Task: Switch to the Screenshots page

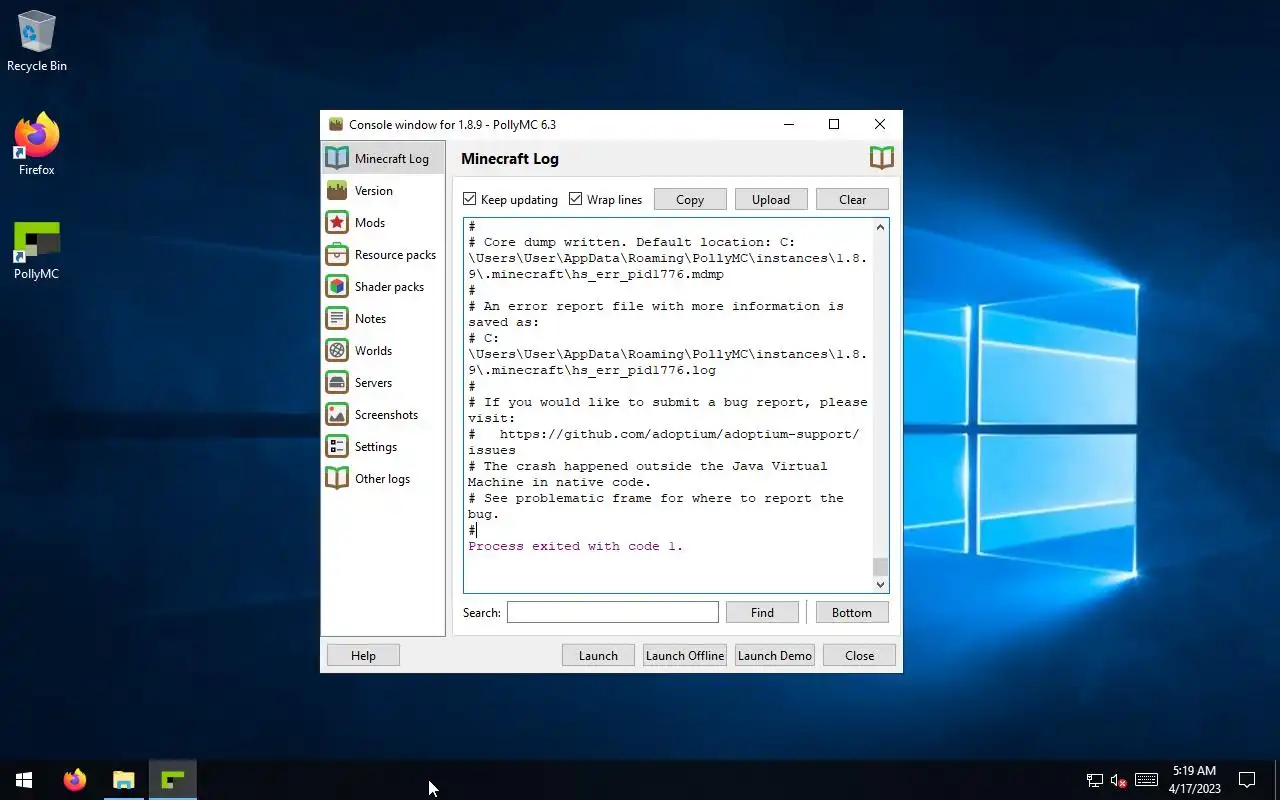Action: pos(383,414)
